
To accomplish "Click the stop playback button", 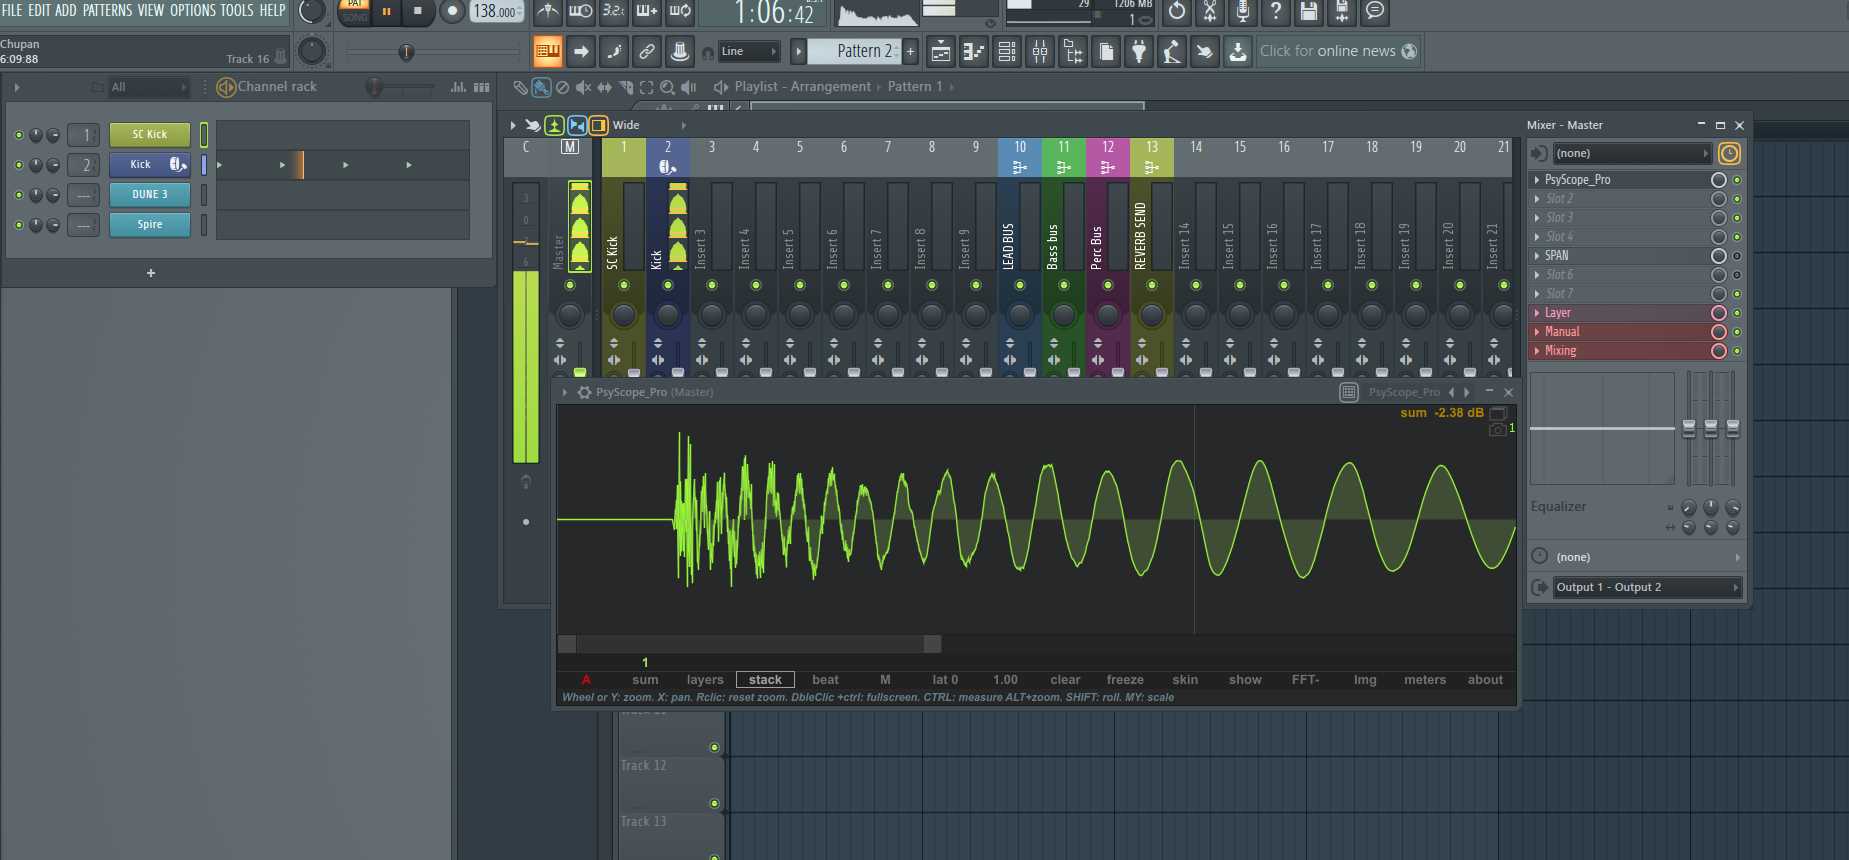I will 418,12.
